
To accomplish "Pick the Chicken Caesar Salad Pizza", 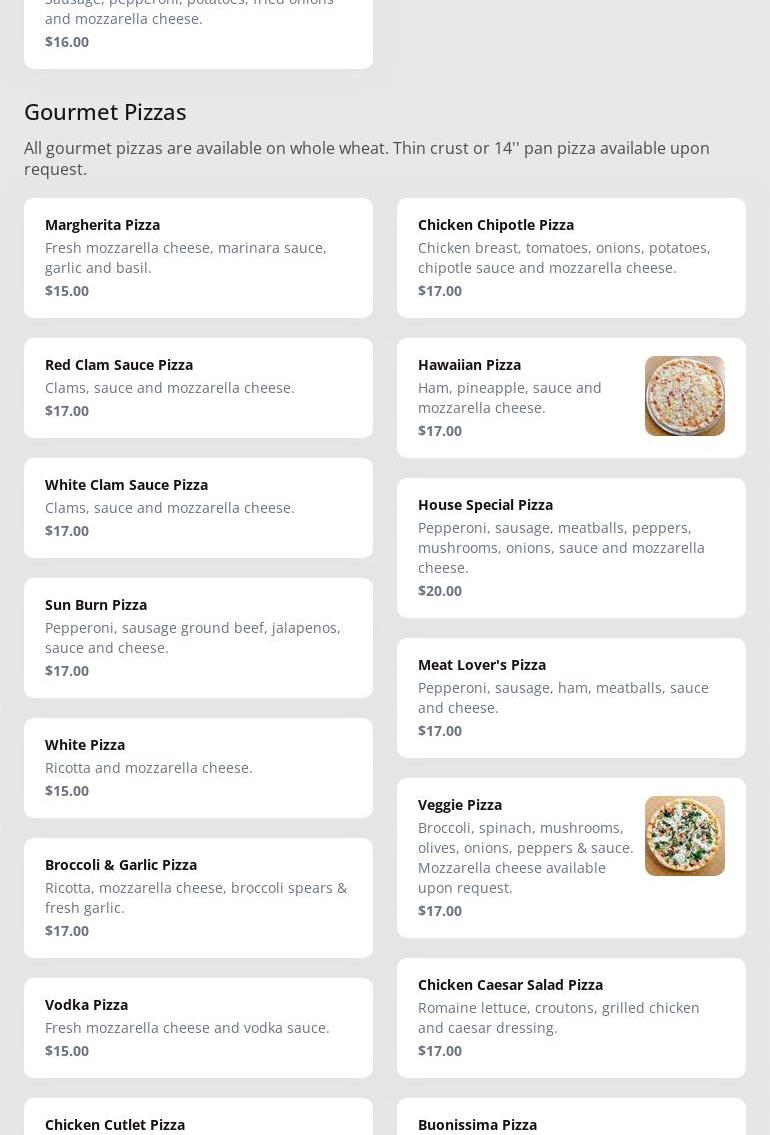I will coord(571,1018).
